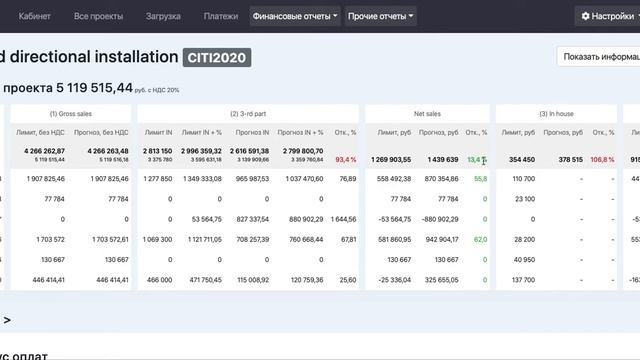Select the (3) In house group header
640x360 pixels.
click(x=556, y=114)
